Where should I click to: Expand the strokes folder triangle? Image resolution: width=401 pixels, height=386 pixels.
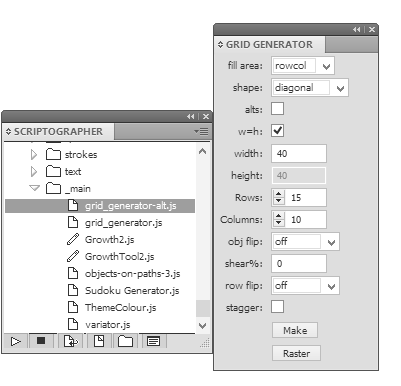click(x=34, y=154)
